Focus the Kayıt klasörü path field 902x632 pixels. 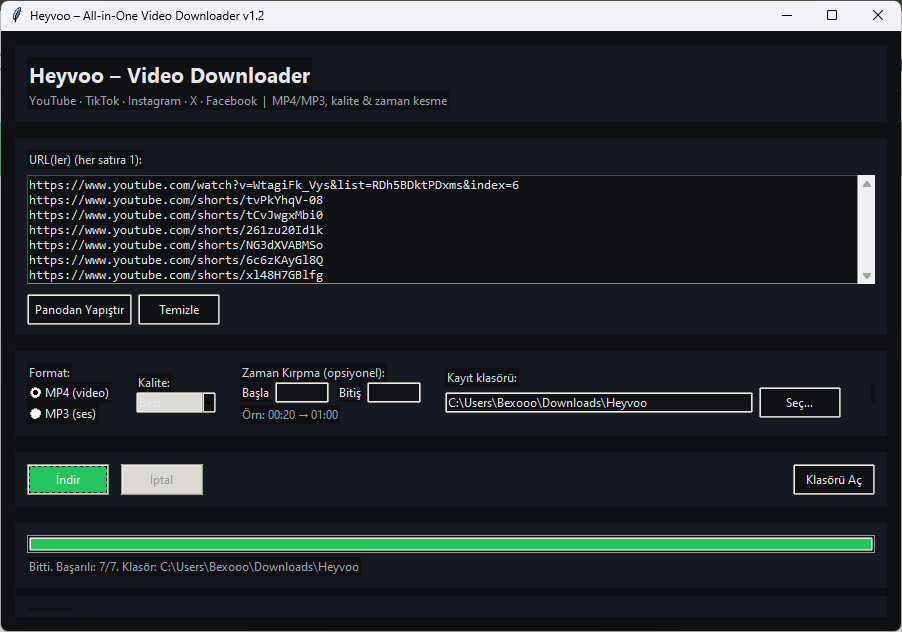coord(599,403)
